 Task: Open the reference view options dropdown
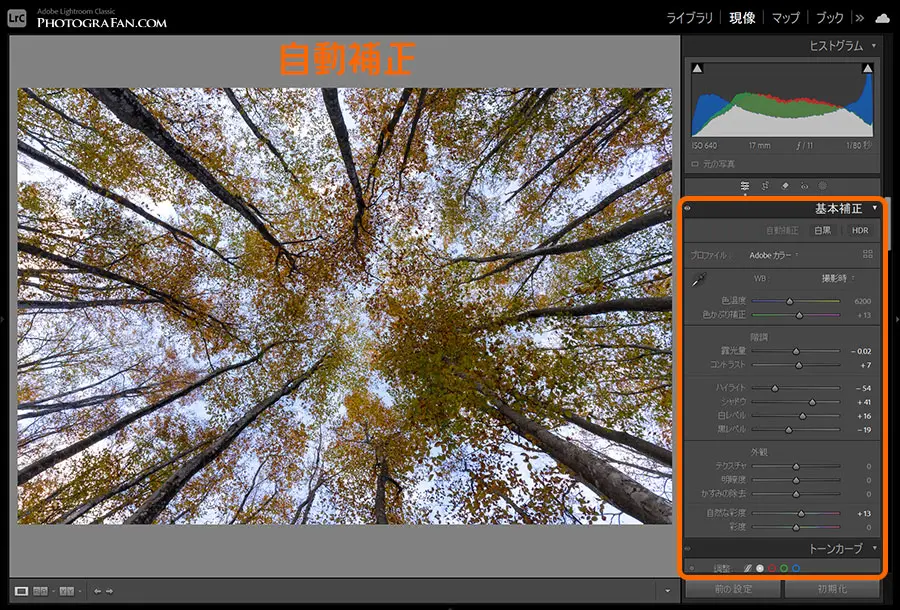point(53,591)
